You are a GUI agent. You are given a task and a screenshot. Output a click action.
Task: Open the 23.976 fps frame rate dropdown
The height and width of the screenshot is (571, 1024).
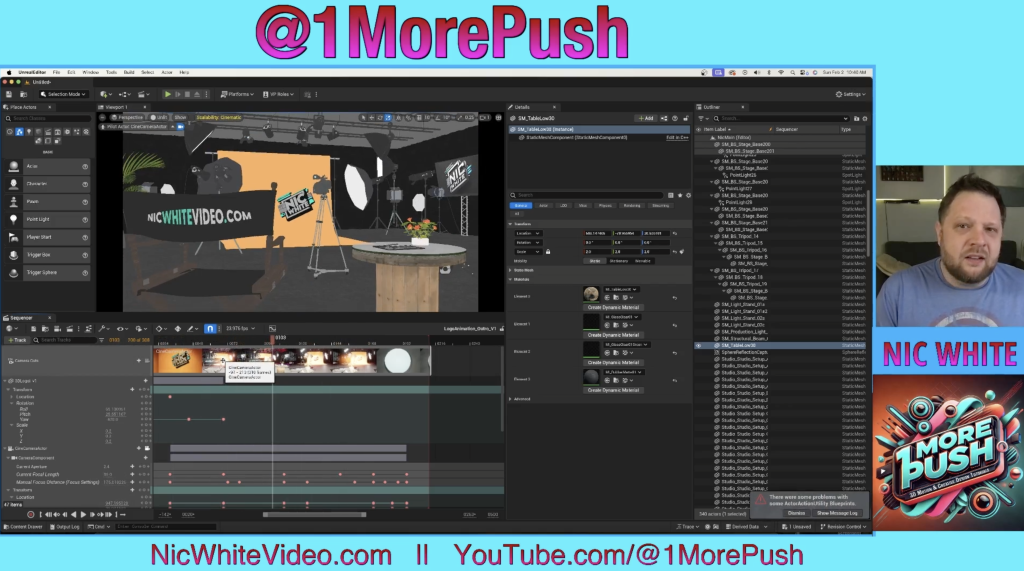coord(241,329)
